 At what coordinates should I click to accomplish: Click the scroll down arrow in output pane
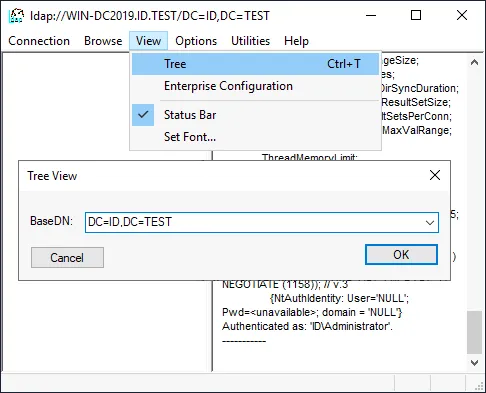474,363
